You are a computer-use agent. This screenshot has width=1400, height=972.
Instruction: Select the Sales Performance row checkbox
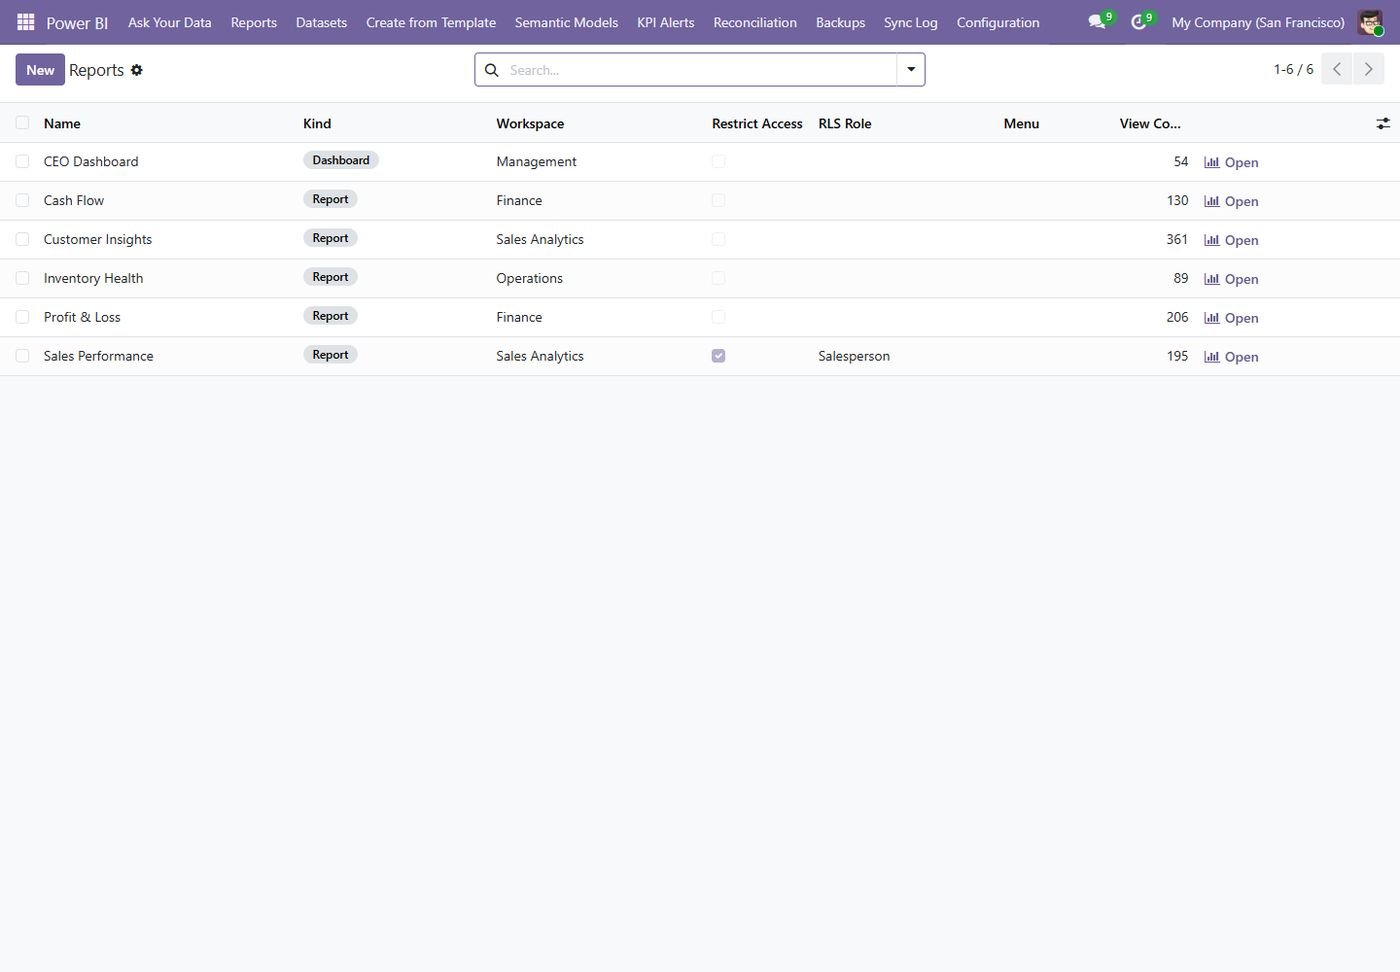pos(22,356)
